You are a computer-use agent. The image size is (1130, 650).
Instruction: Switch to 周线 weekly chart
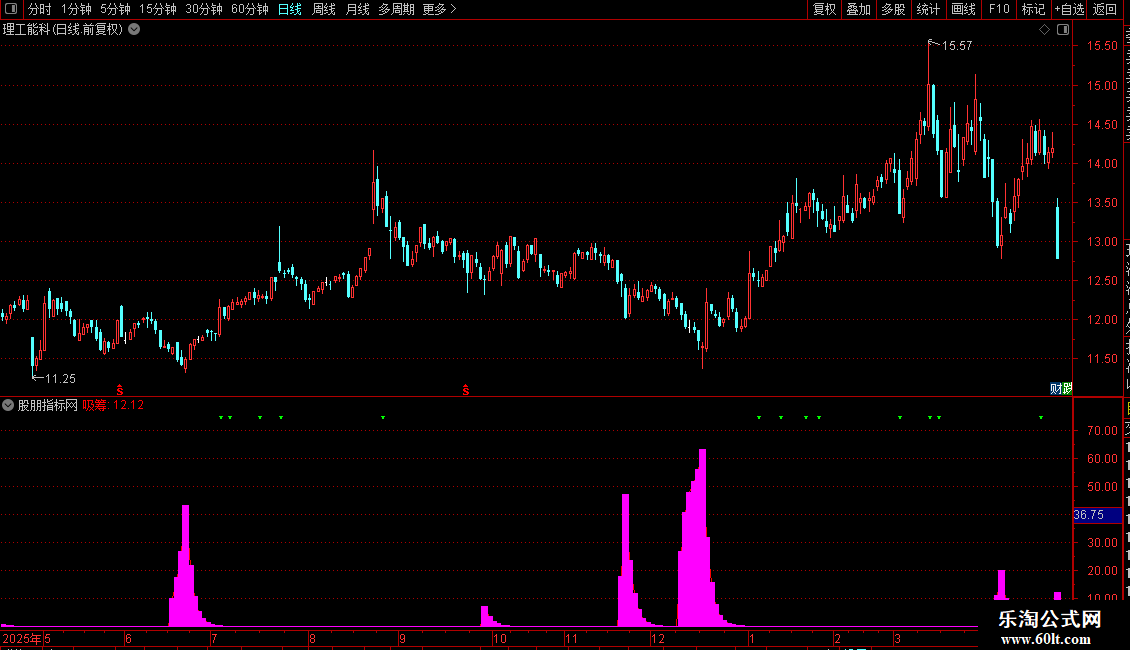point(324,9)
